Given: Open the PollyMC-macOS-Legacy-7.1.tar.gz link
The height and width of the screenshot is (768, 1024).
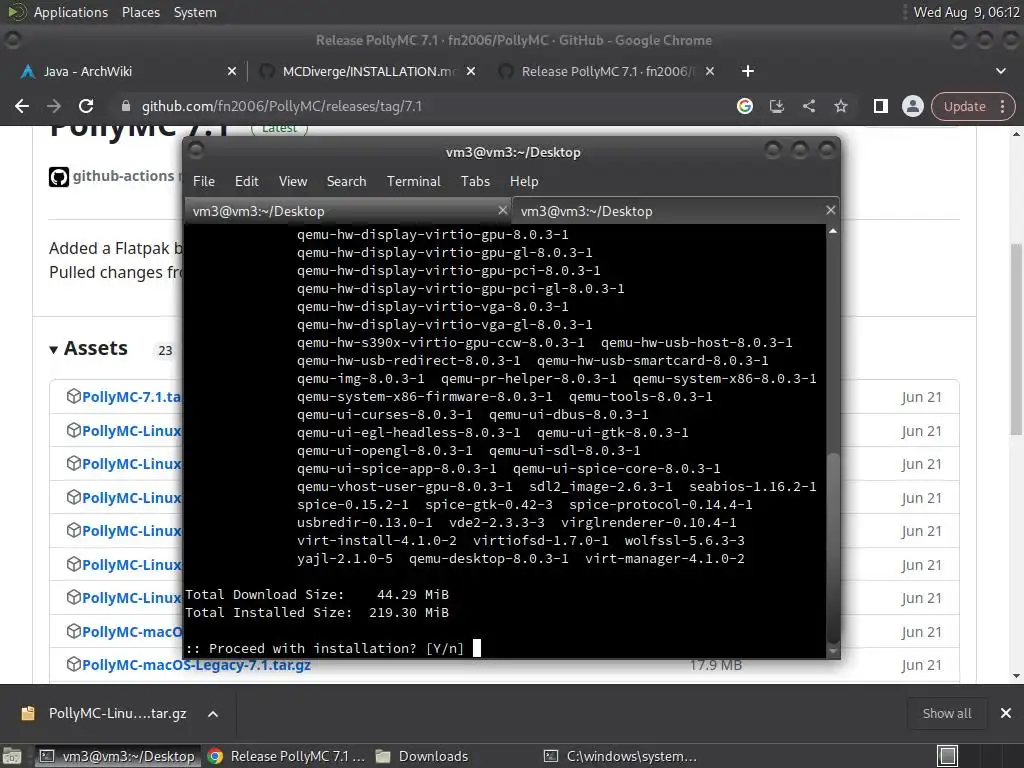Looking at the screenshot, I should click(197, 665).
